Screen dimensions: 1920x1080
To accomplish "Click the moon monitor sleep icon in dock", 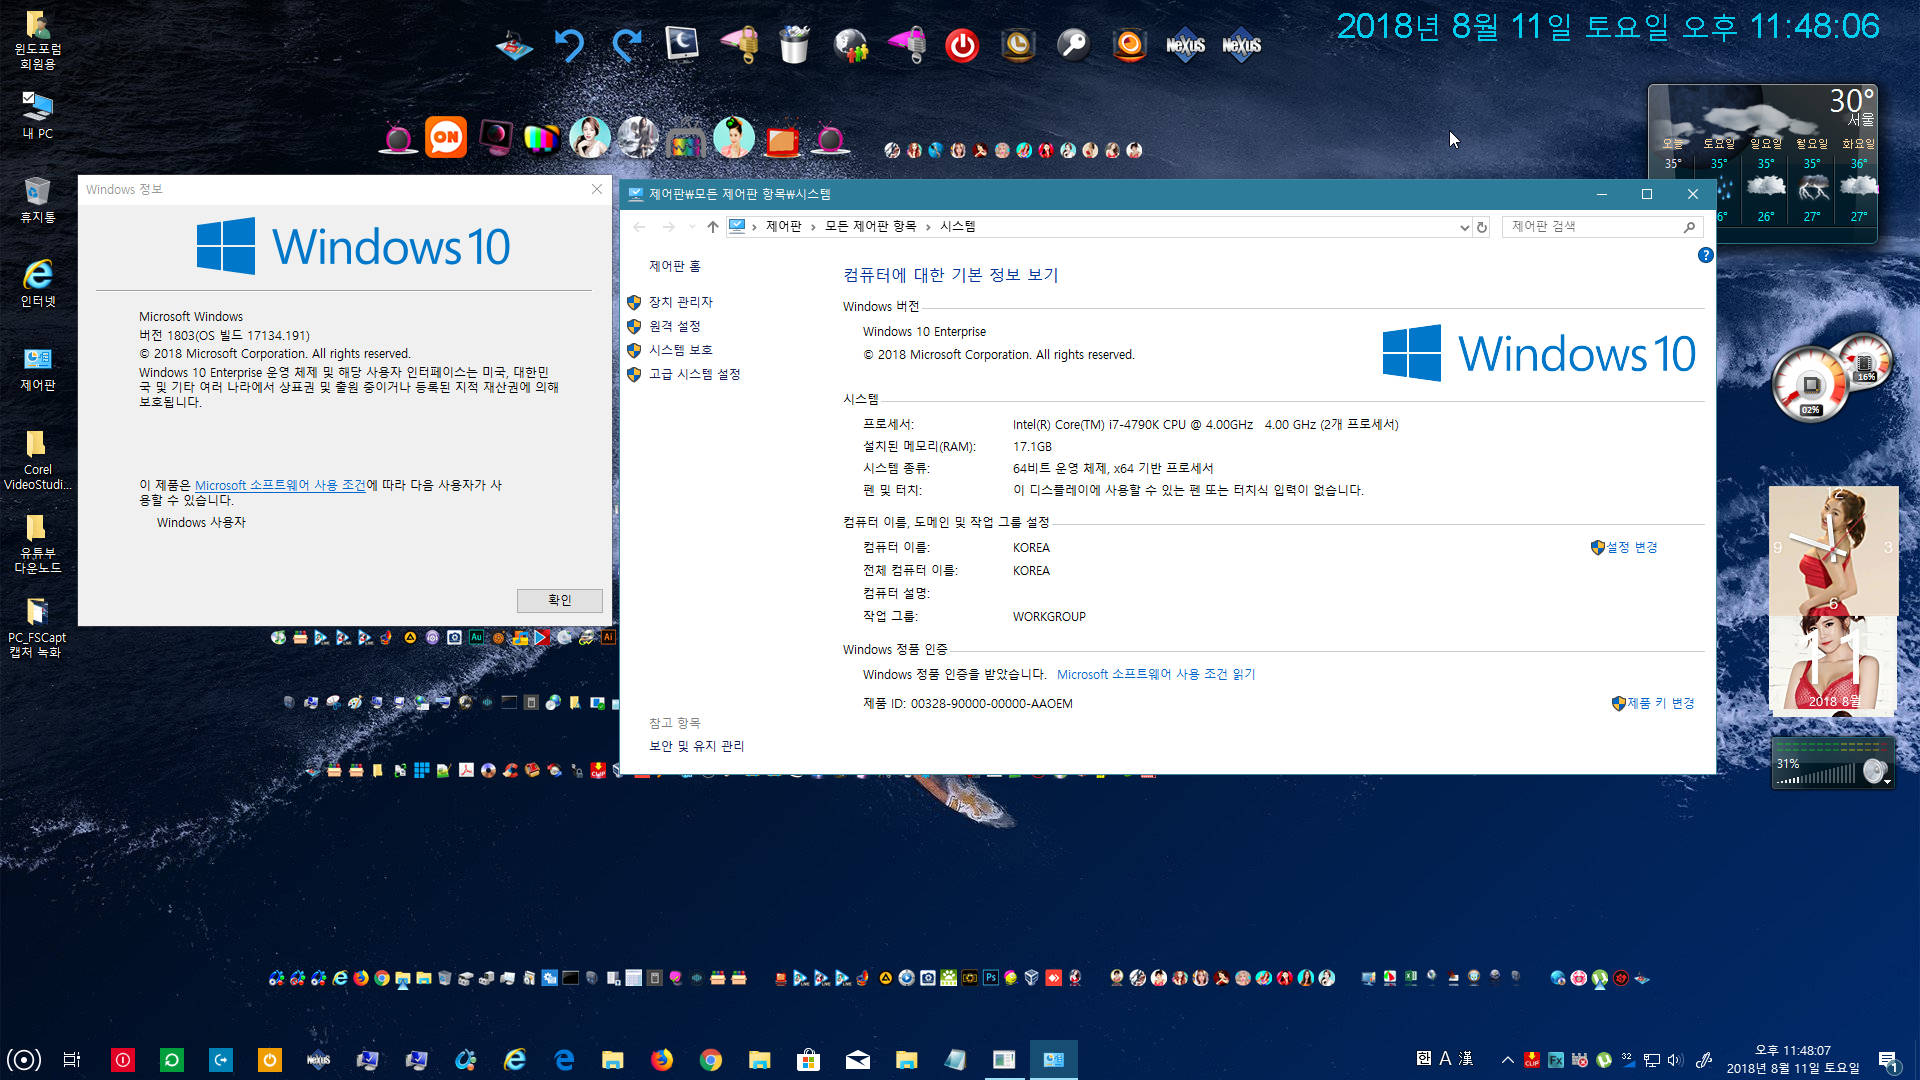I will (682, 45).
